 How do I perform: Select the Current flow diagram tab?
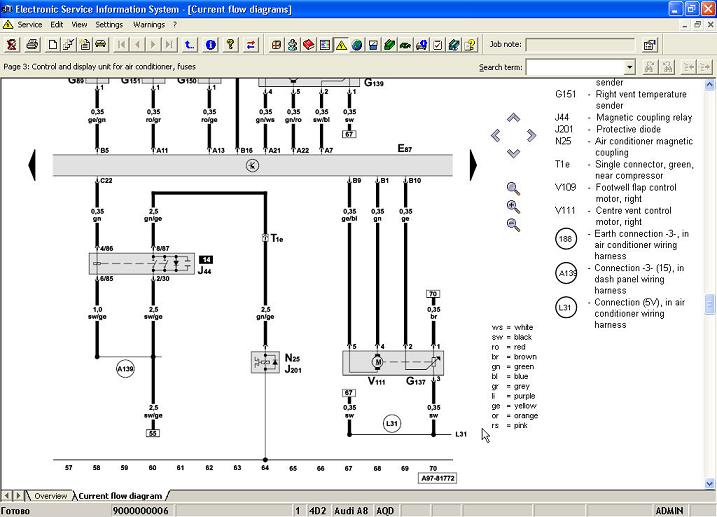click(118, 496)
